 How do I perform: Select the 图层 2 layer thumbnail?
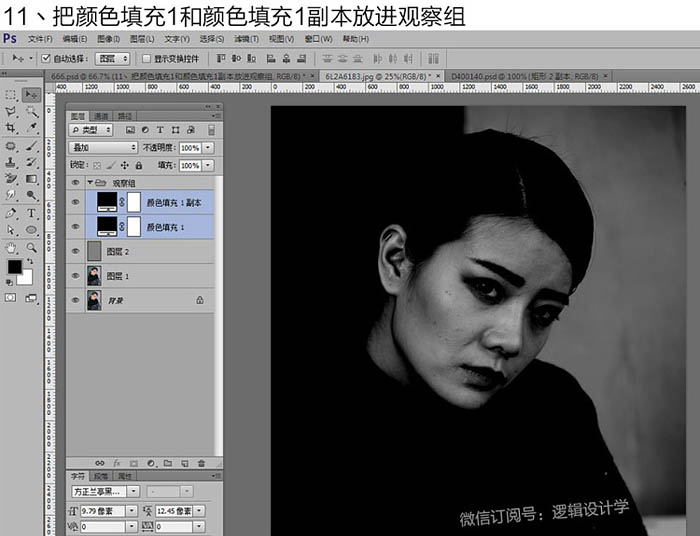[94, 251]
